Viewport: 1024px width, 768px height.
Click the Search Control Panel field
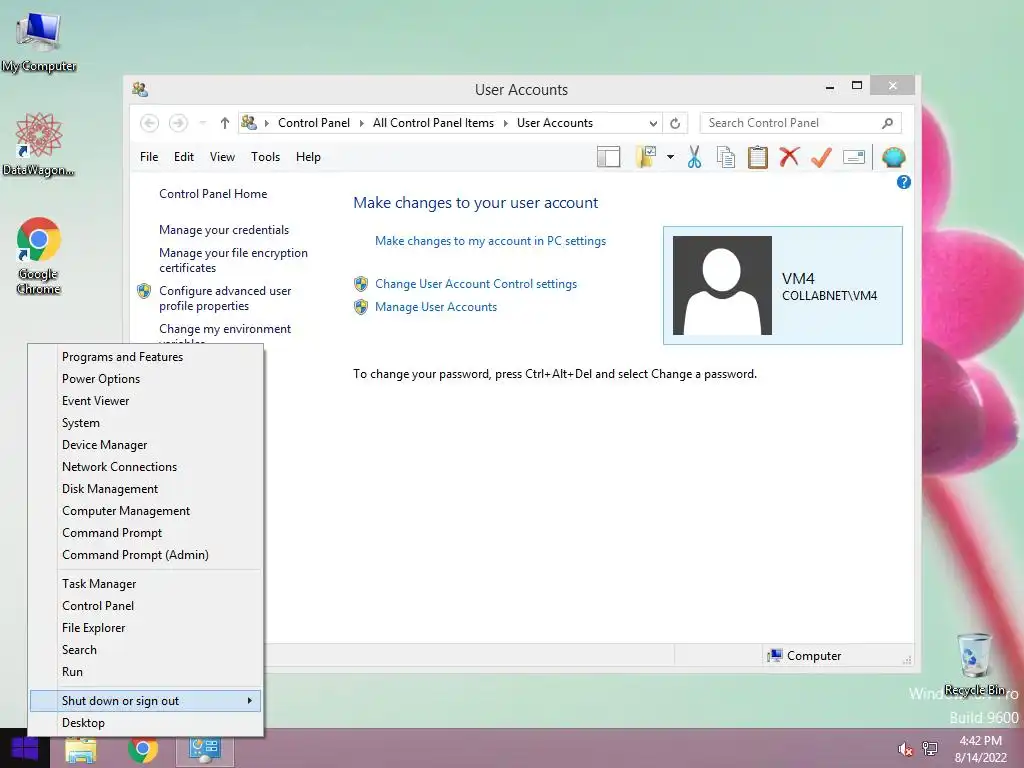(x=801, y=123)
